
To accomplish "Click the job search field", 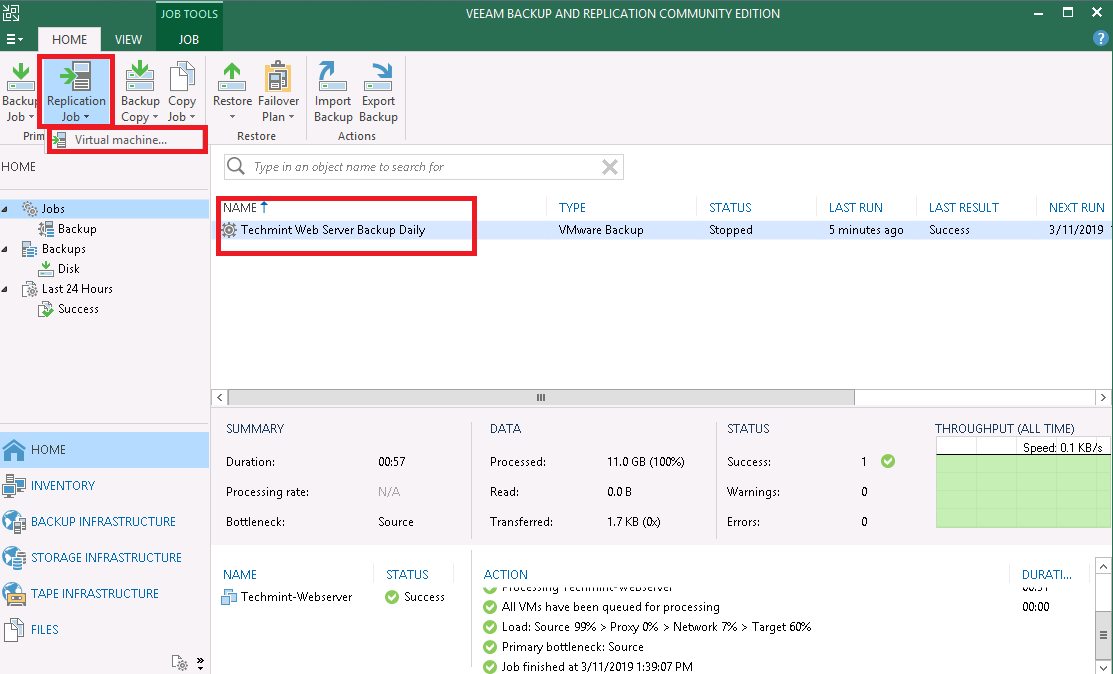I will coord(420,166).
